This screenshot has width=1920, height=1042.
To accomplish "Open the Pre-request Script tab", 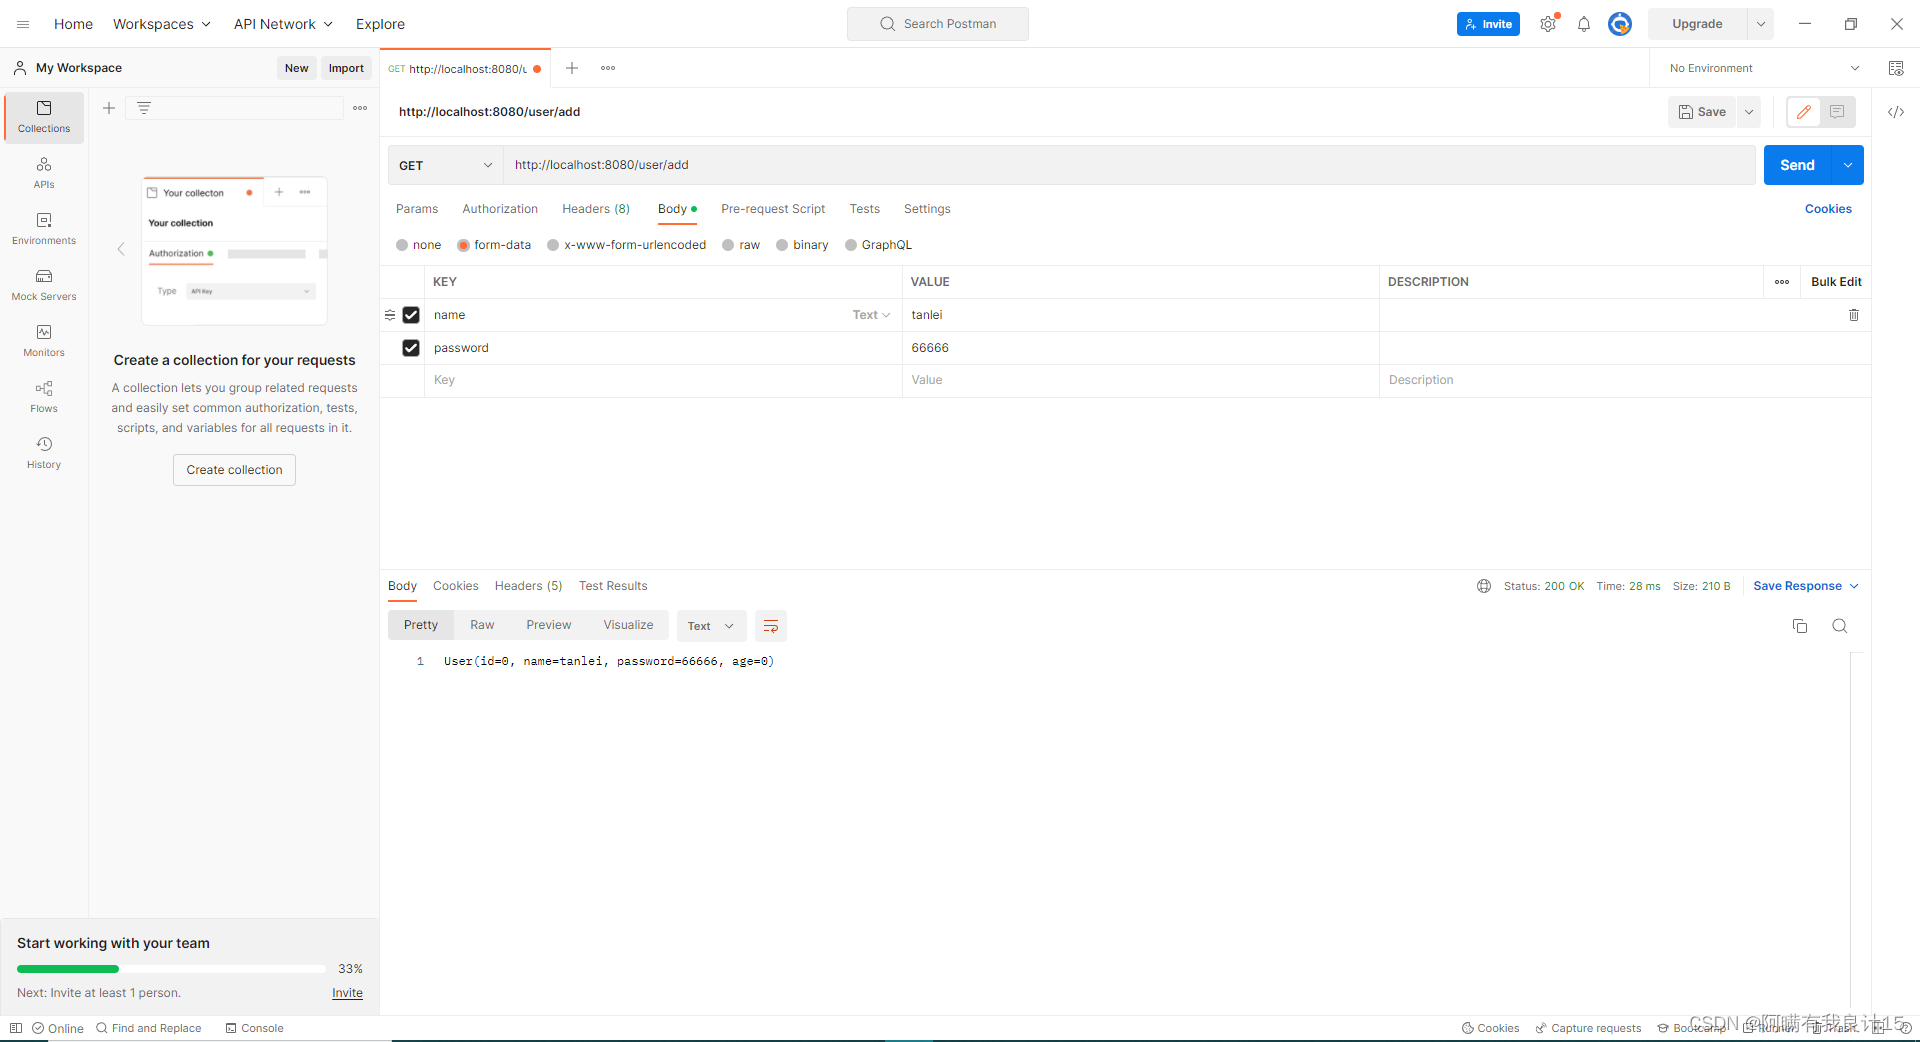I will pos(773,209).
